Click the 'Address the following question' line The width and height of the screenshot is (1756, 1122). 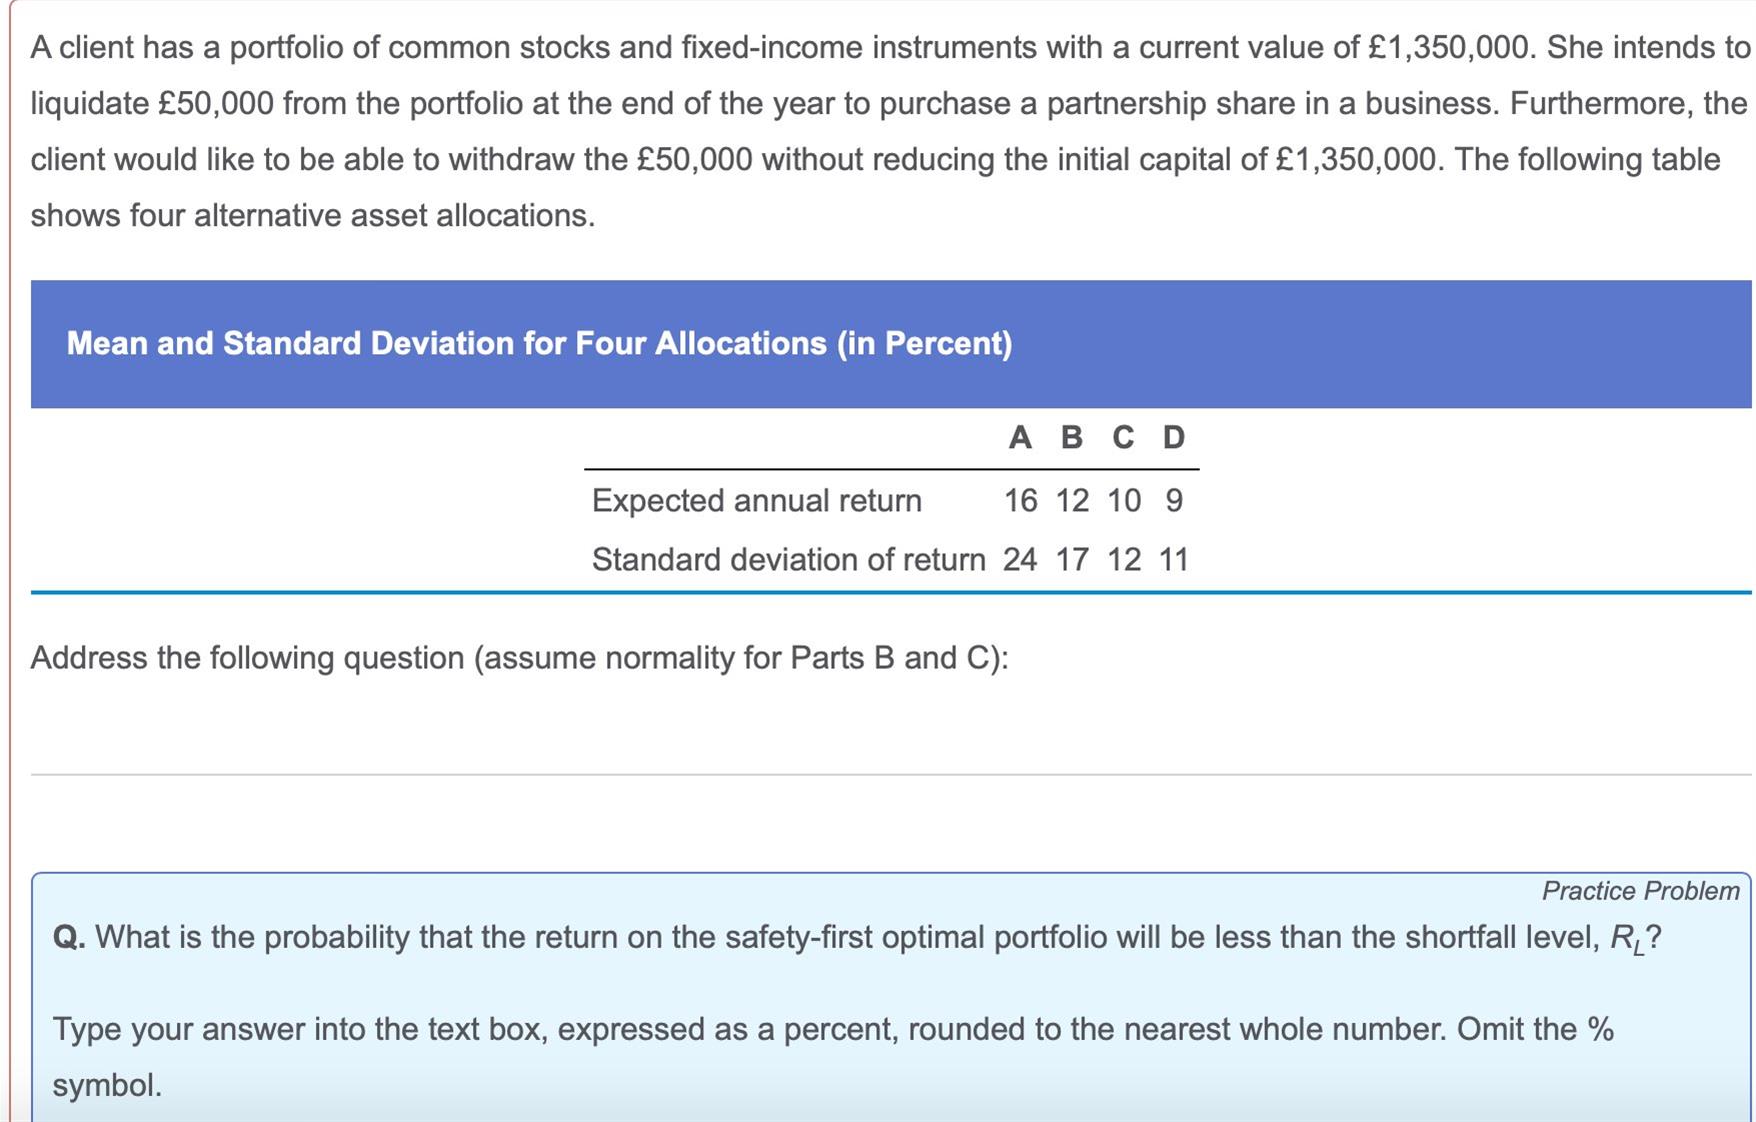click(x=520, y=658)
